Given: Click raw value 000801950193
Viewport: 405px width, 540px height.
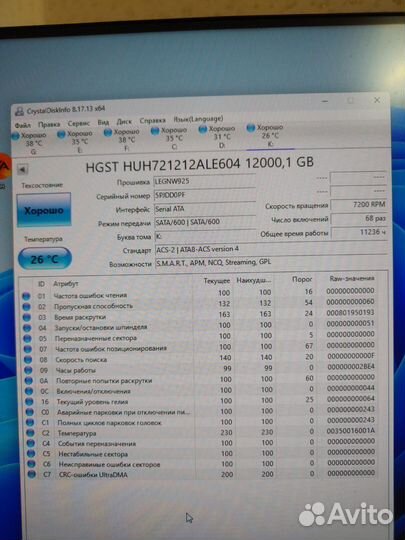Looking at the screenshot, I should click(350, 312).
